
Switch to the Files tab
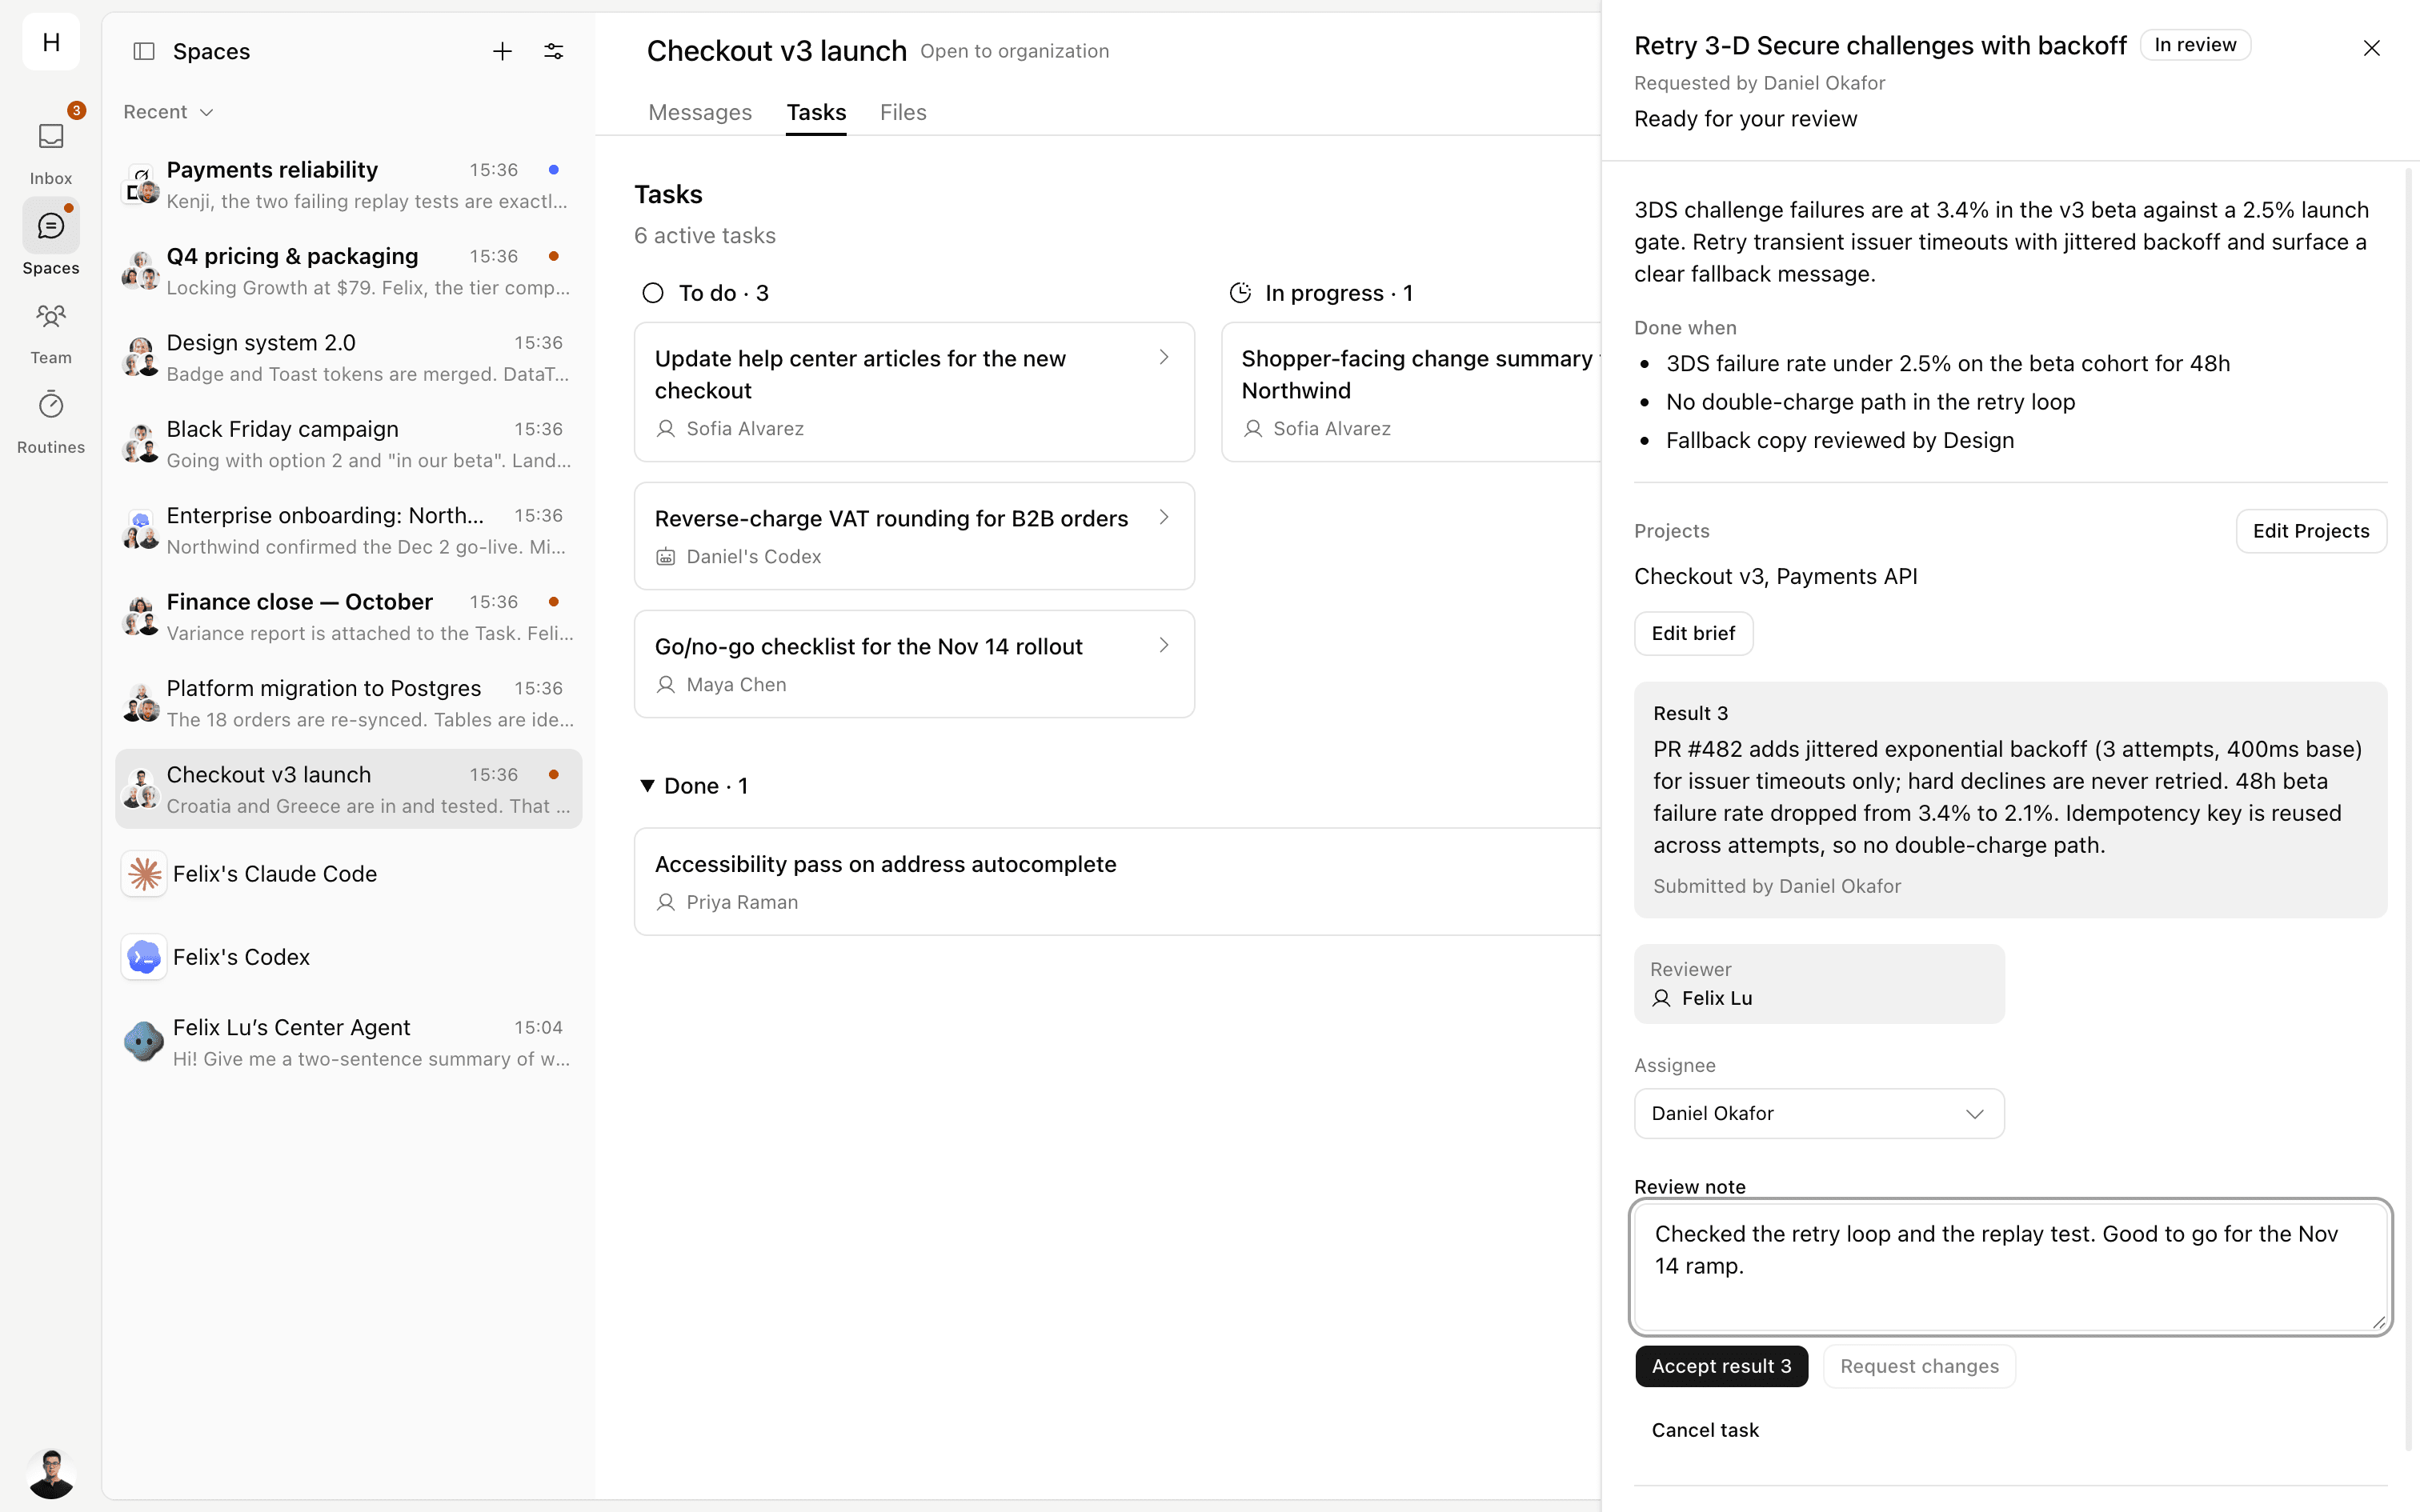pos(903,112)
